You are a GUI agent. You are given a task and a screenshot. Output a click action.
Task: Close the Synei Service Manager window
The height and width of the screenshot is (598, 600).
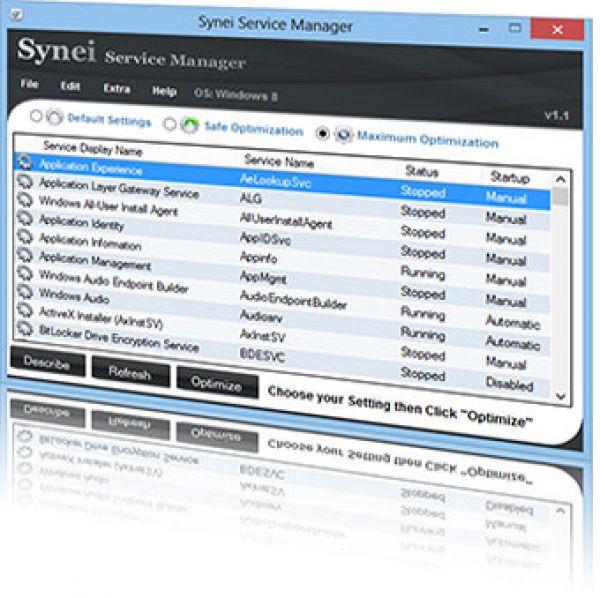click(558, 29)
